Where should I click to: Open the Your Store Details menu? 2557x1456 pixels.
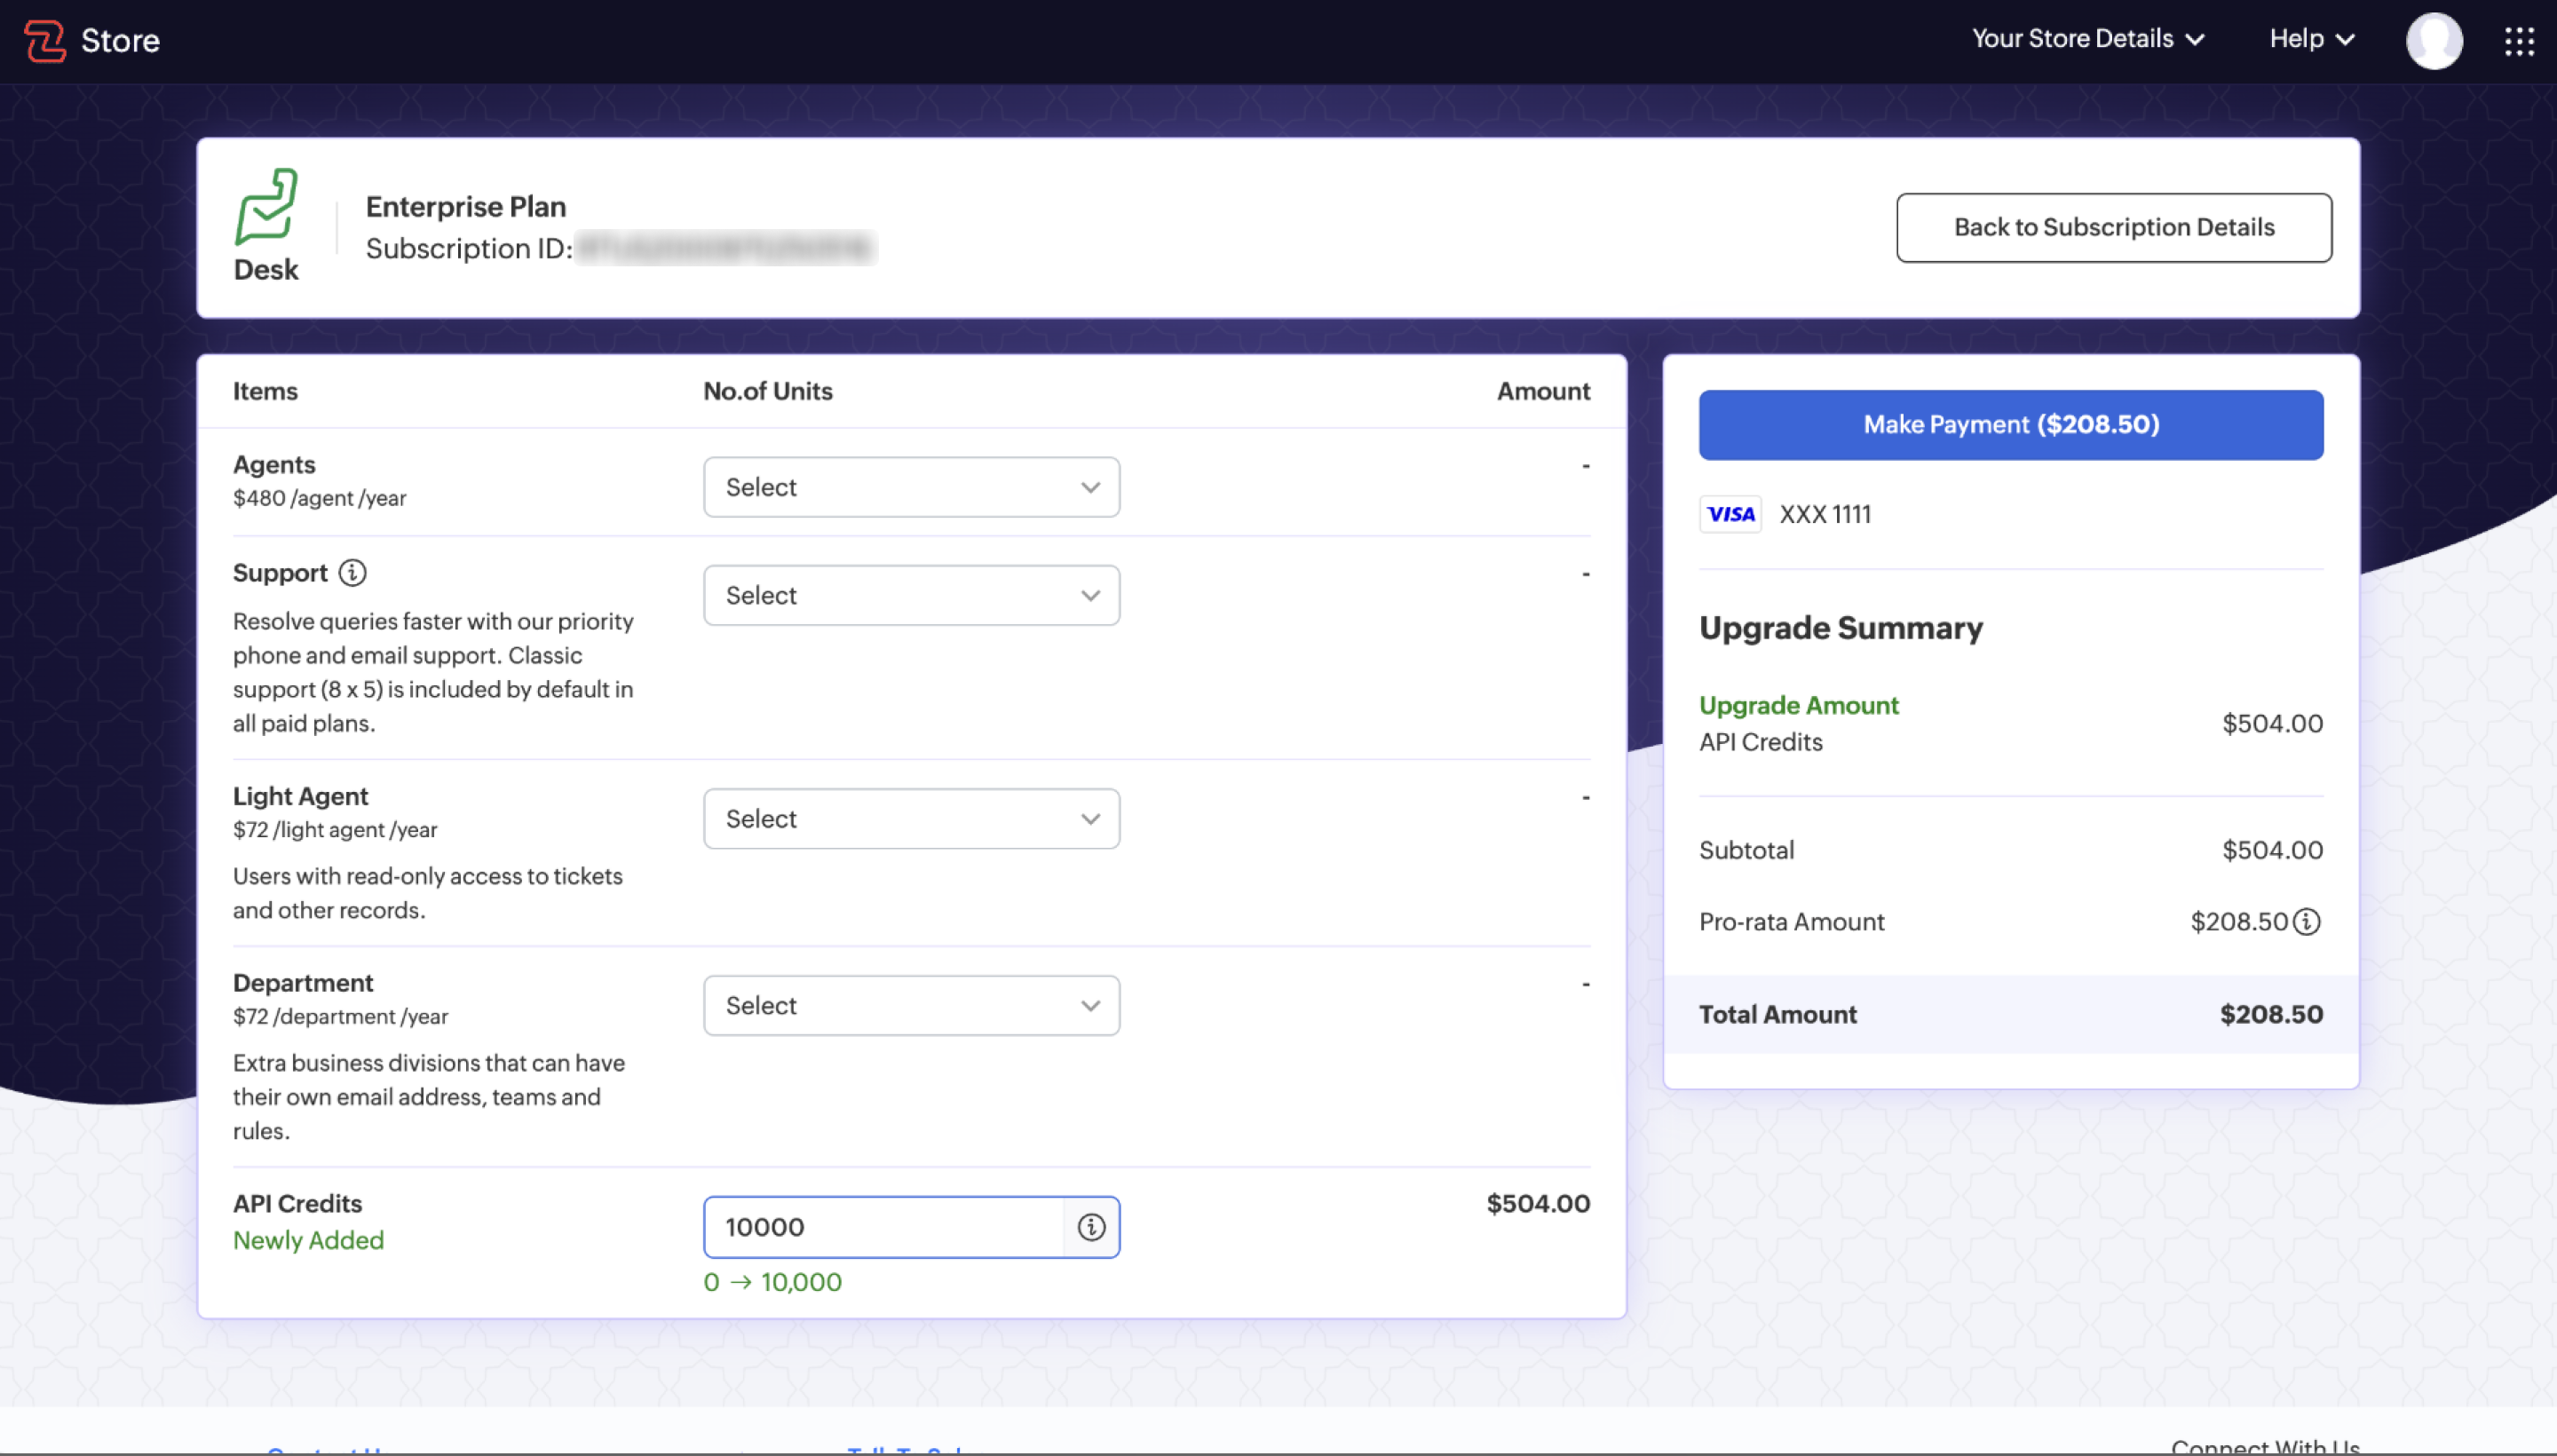coord(2087,39)
